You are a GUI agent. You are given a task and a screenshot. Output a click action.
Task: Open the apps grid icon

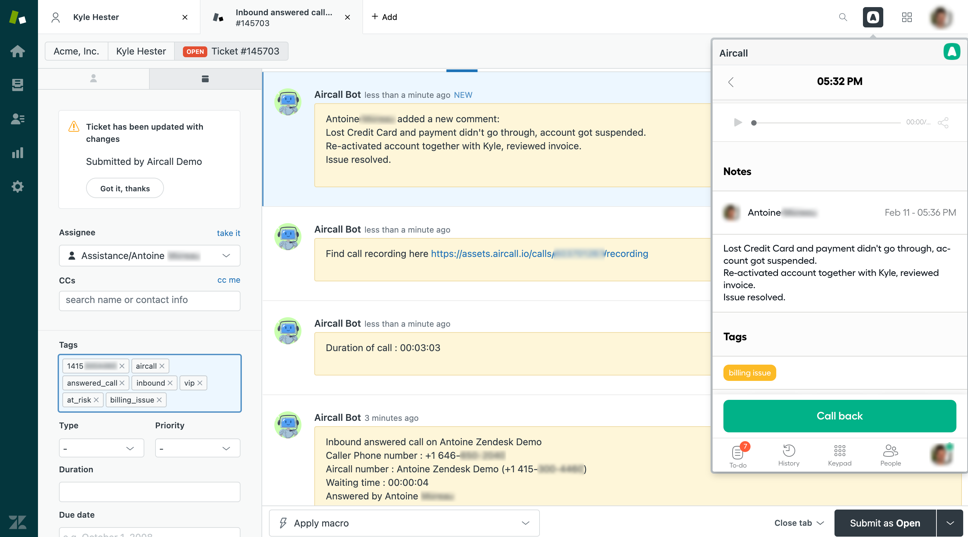[907, 17]
